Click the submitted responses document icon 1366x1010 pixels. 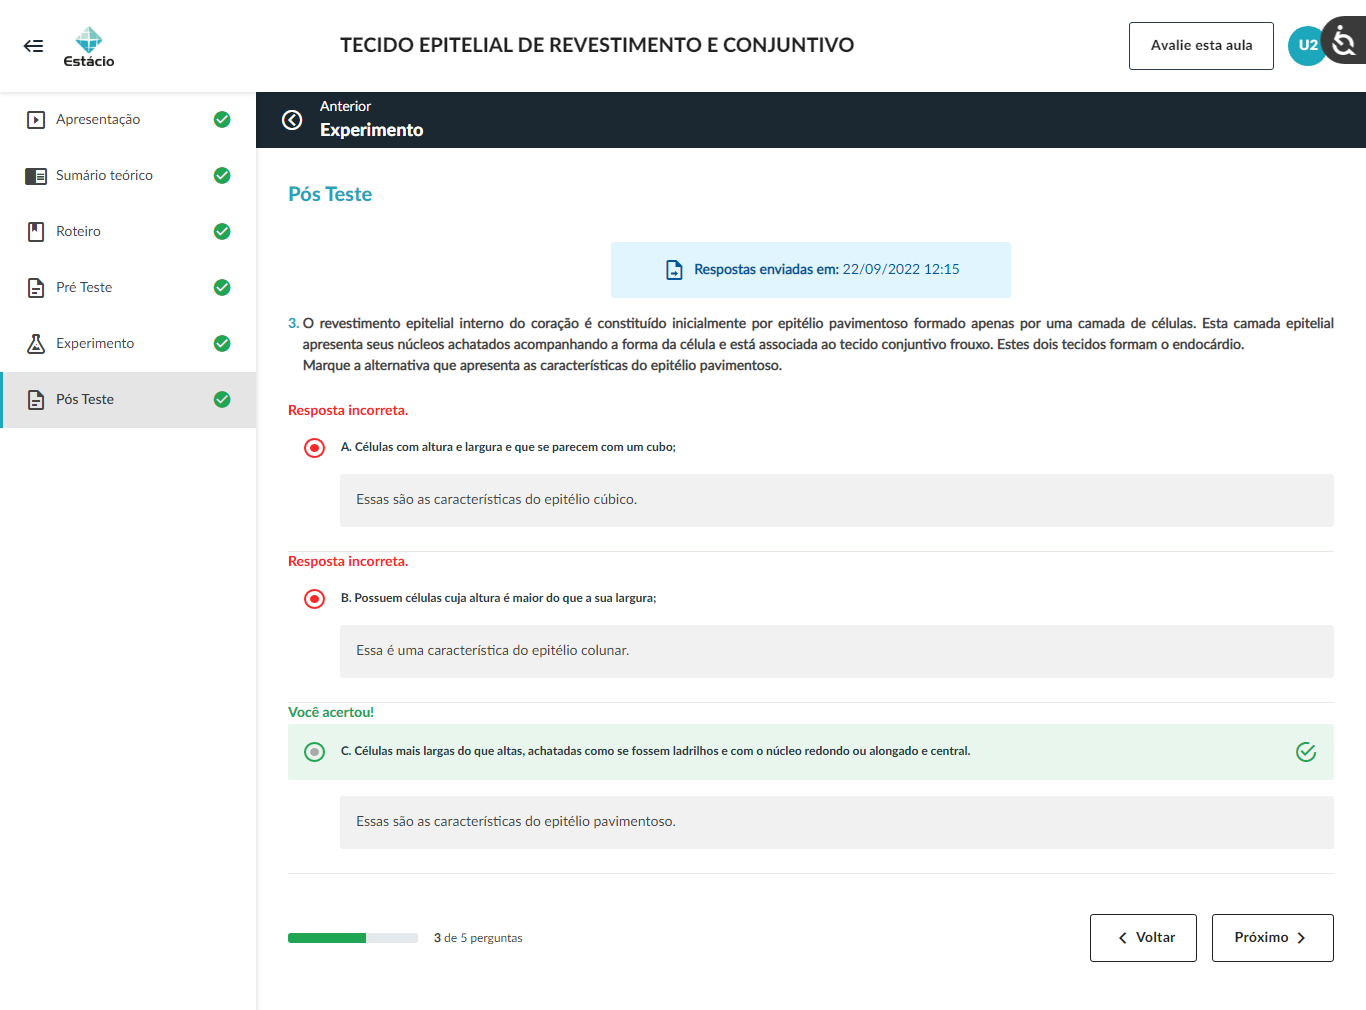pos(675,270)
